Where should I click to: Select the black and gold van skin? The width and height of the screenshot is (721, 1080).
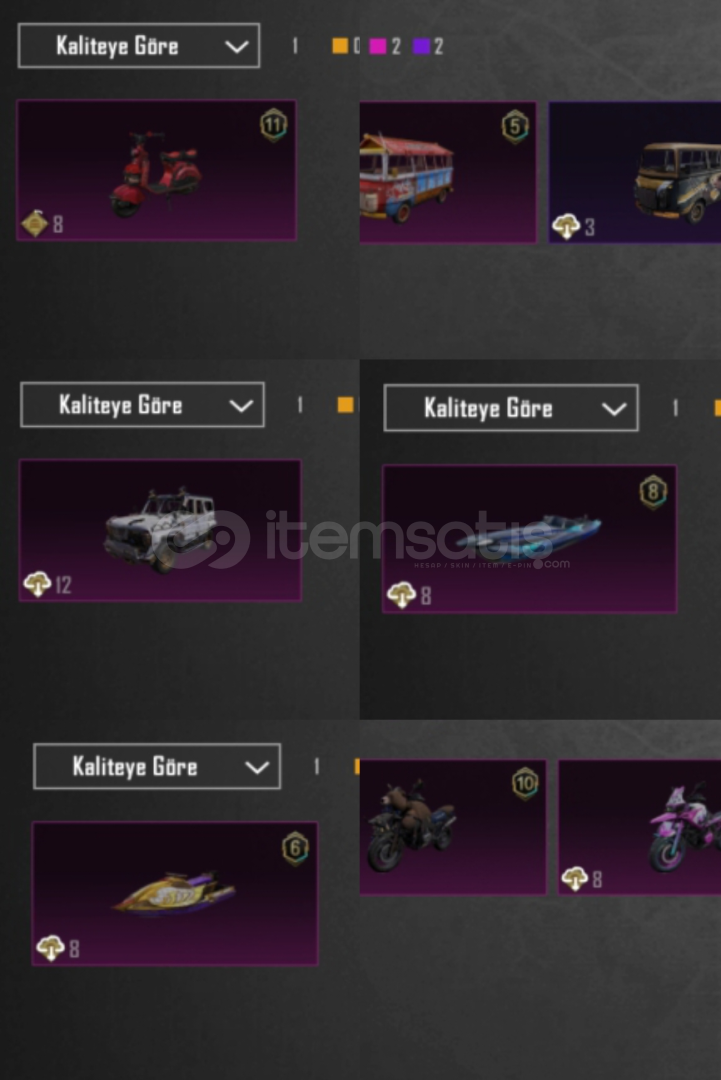tap(635, 172)
